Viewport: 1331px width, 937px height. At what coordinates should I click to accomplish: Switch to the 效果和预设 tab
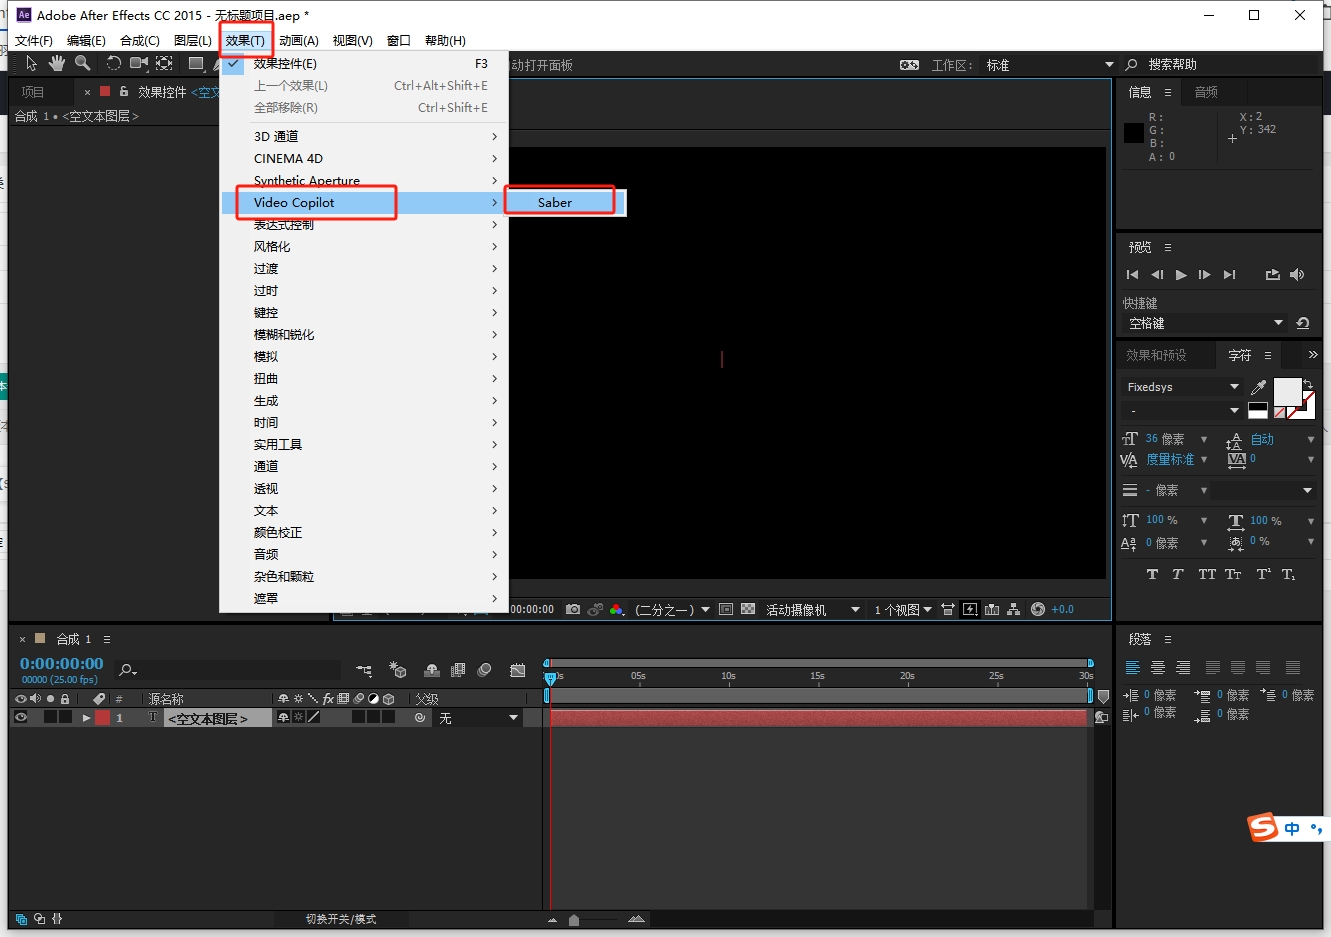1156,355
